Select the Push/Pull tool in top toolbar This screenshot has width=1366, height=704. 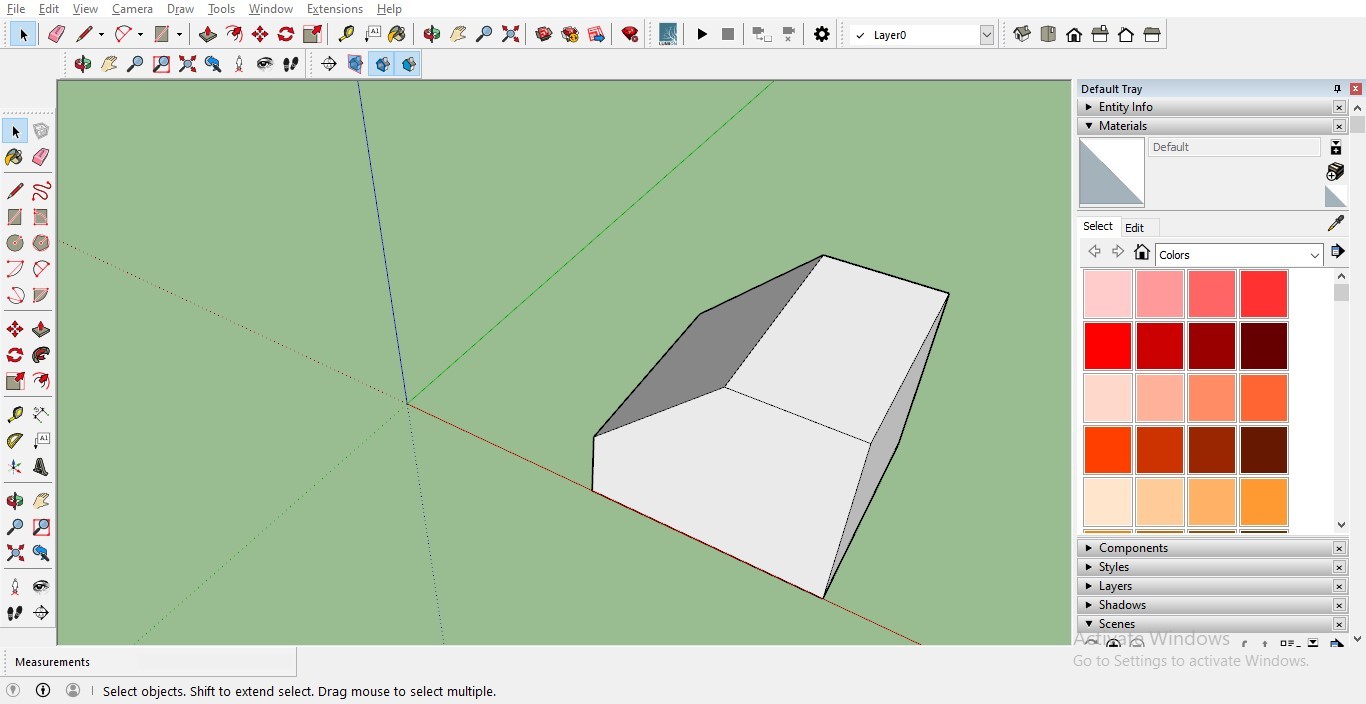click(x=208, y=34)
